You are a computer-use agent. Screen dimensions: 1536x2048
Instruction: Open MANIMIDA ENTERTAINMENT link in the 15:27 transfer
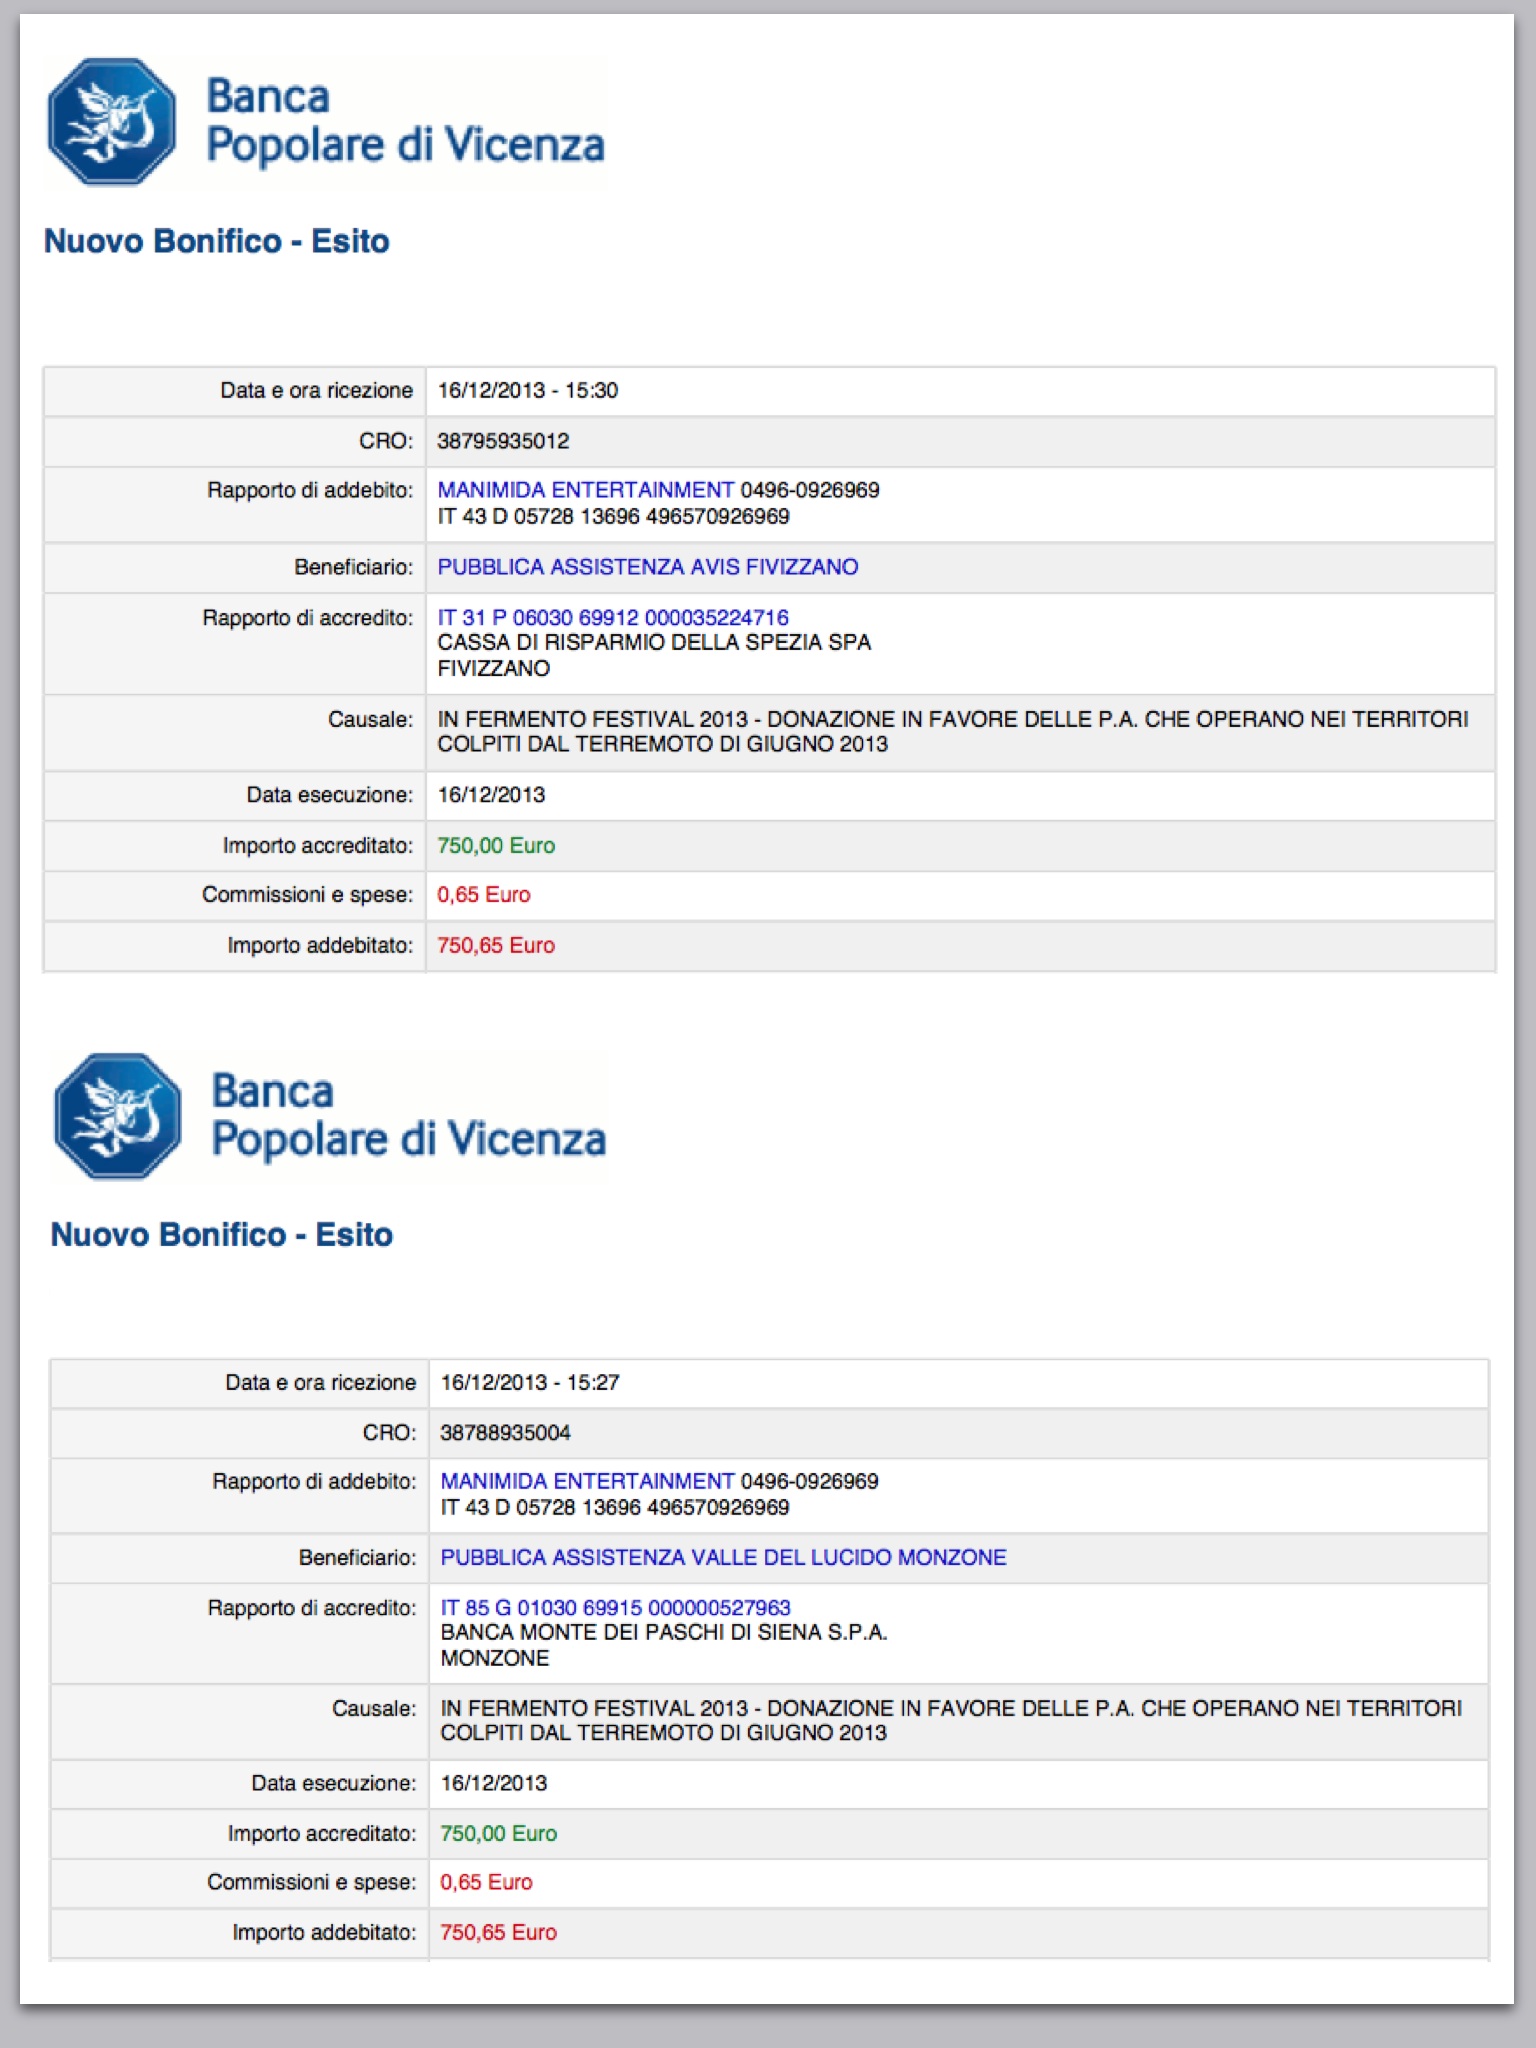(588, 1481)
